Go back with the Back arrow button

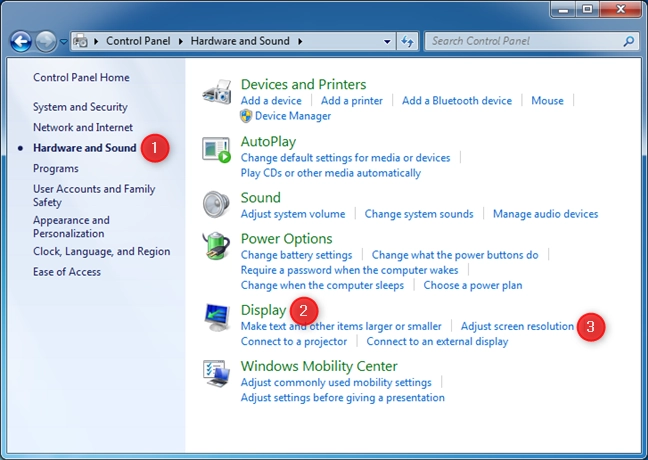click(21, 41)
